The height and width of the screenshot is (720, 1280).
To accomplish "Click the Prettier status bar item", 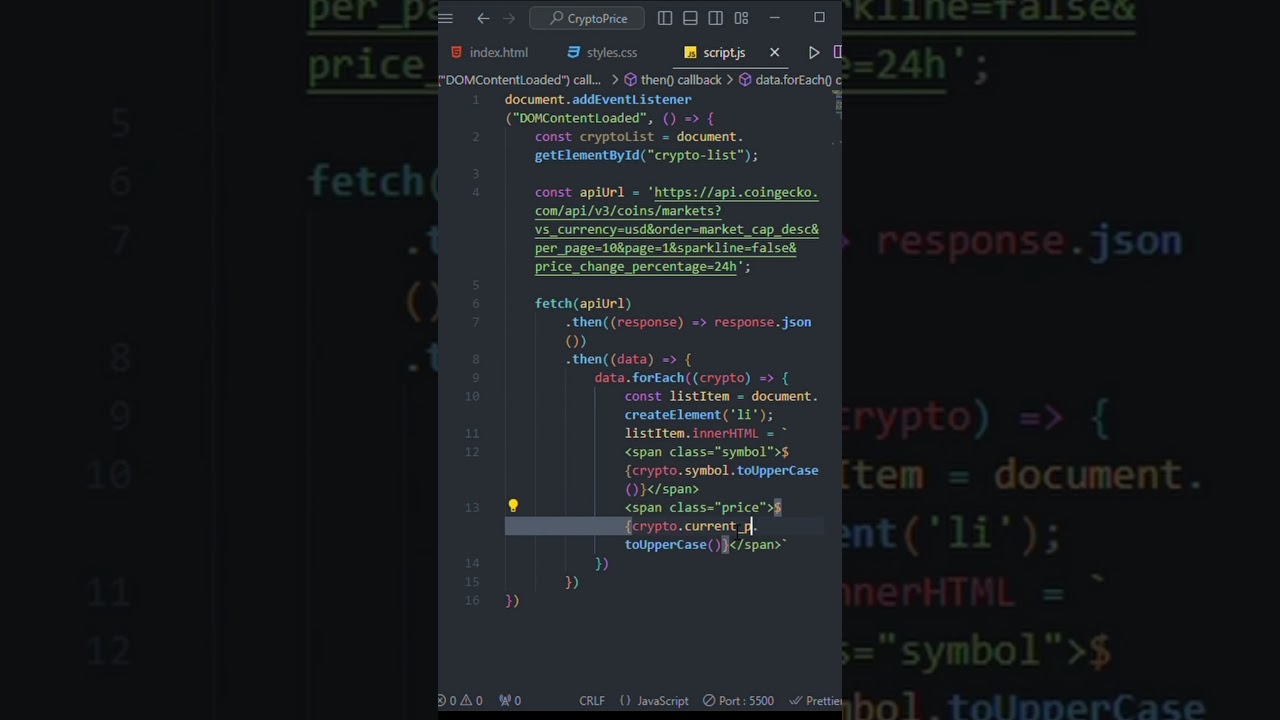I will 815,701.
